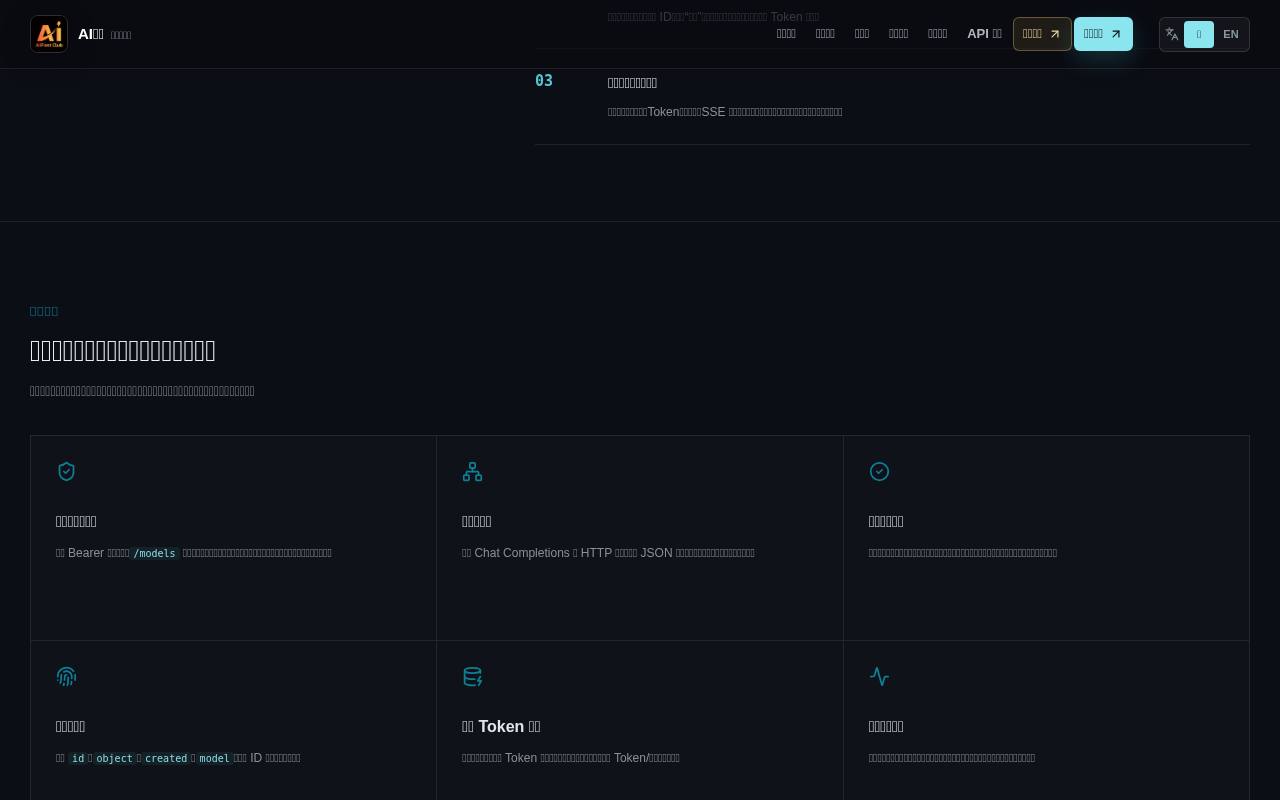Image resolution: width=1280 pixels, height=800 pixels.
Task: Click the database lightning icon in the Token card
Action: [473, 677]
